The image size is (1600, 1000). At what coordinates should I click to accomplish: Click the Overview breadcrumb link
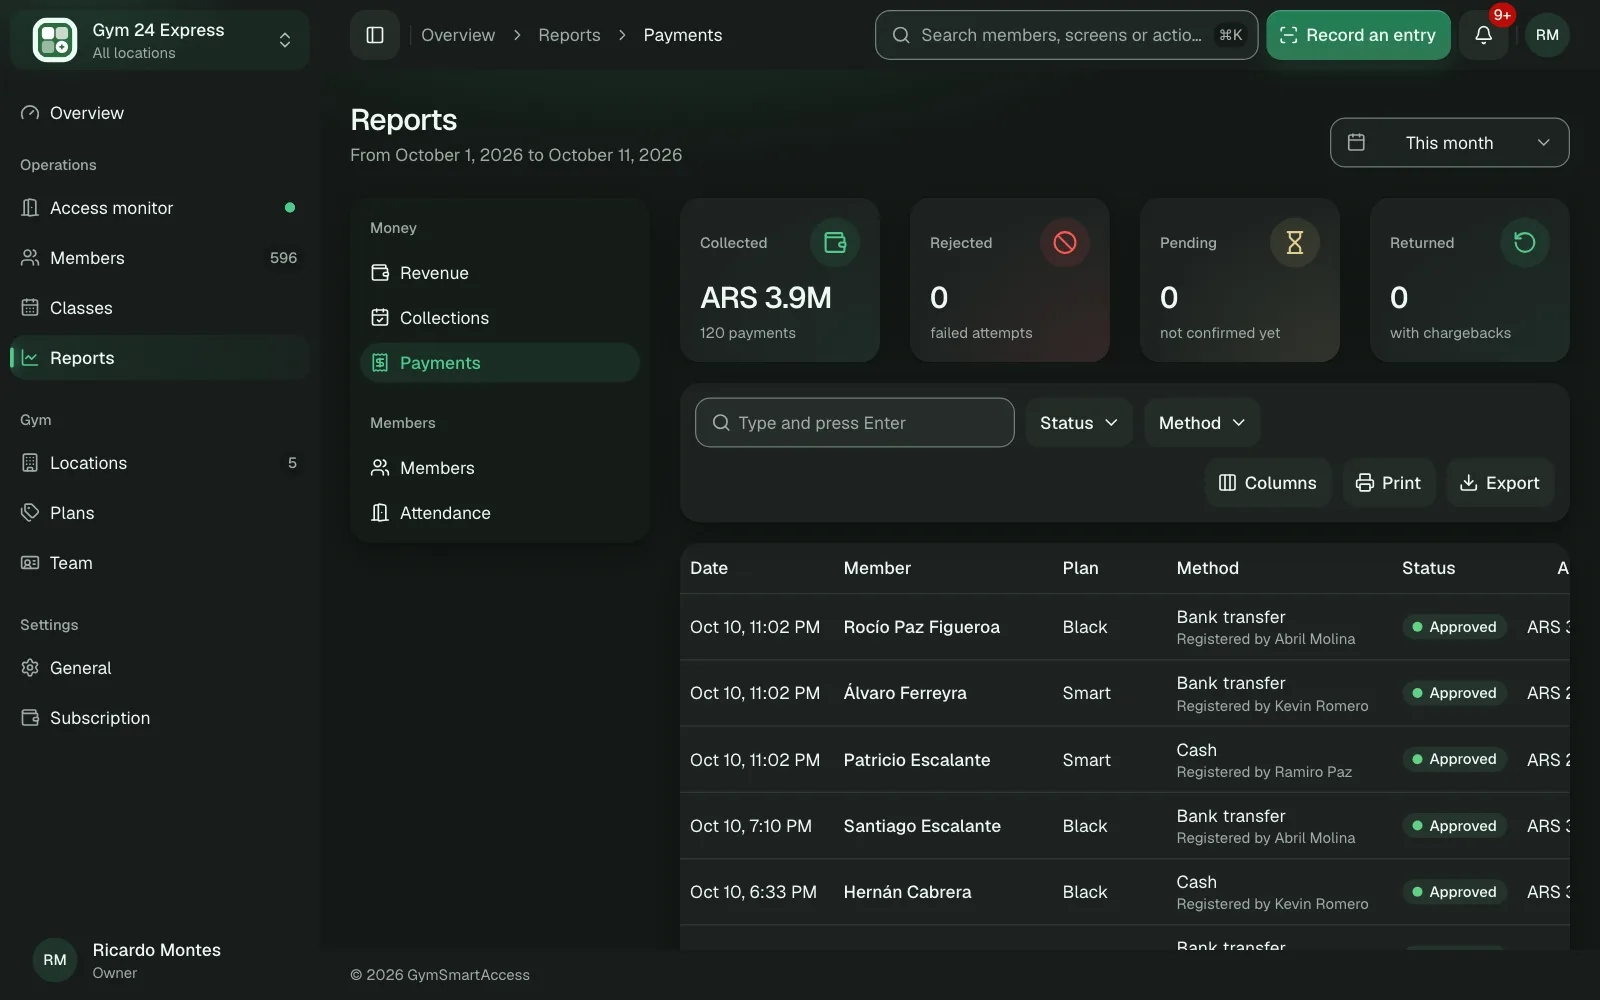[x=458, y=35]
